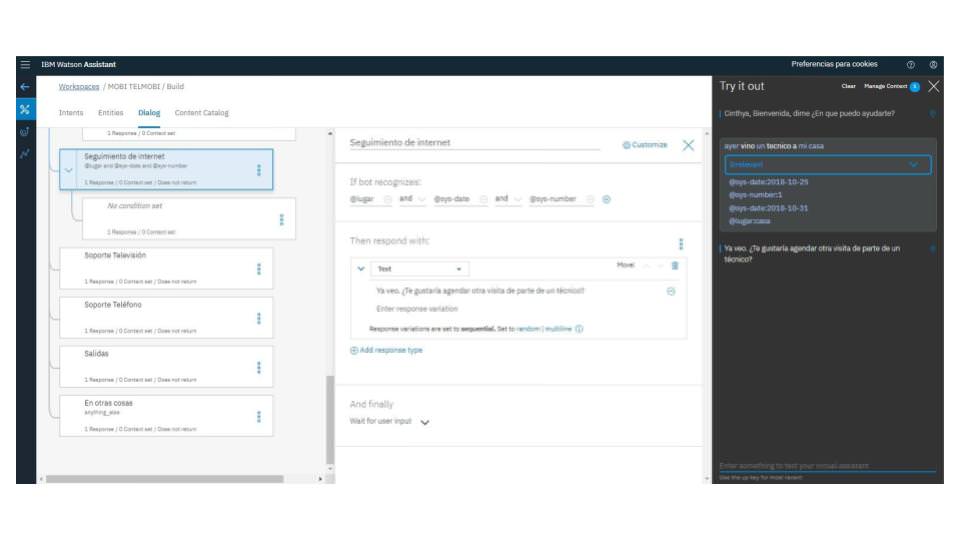
Task: Open options menu for Soporte Teléfono node
Action: 259,318
